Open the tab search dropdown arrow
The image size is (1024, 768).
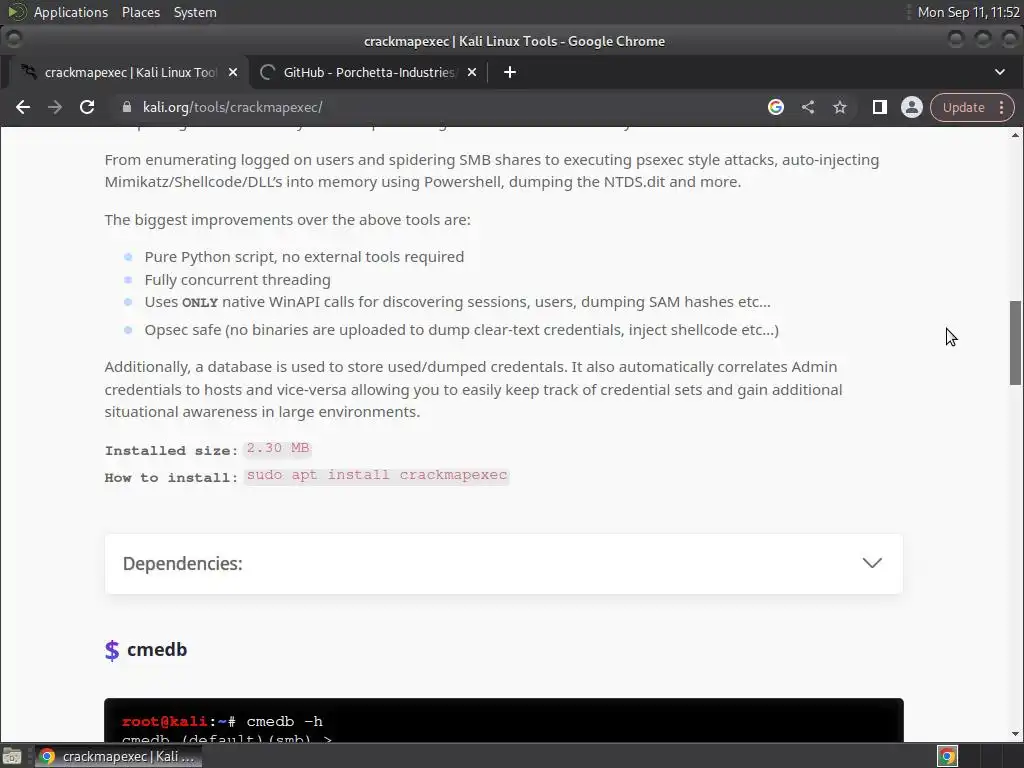(1000, 72)
